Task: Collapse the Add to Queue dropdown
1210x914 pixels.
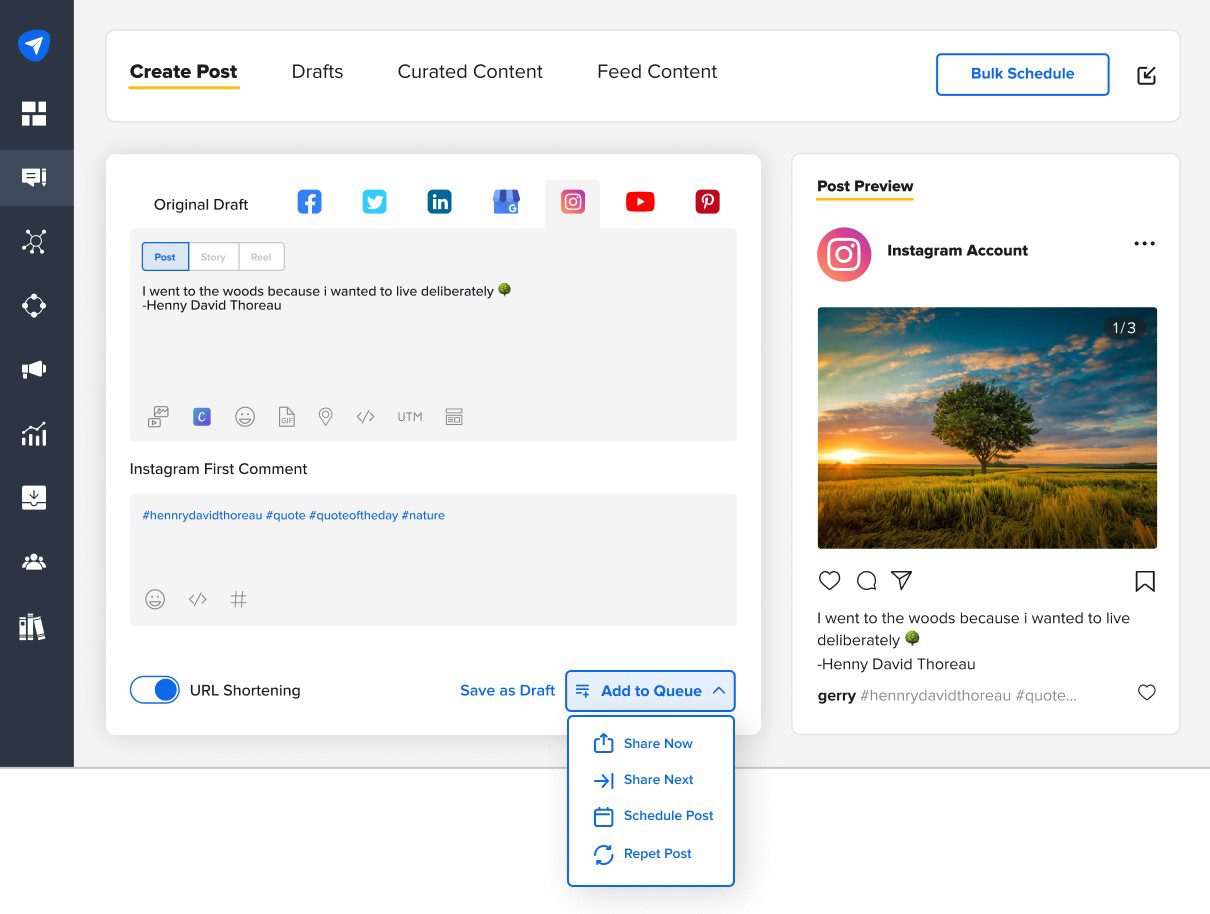Action: [719, 691]
